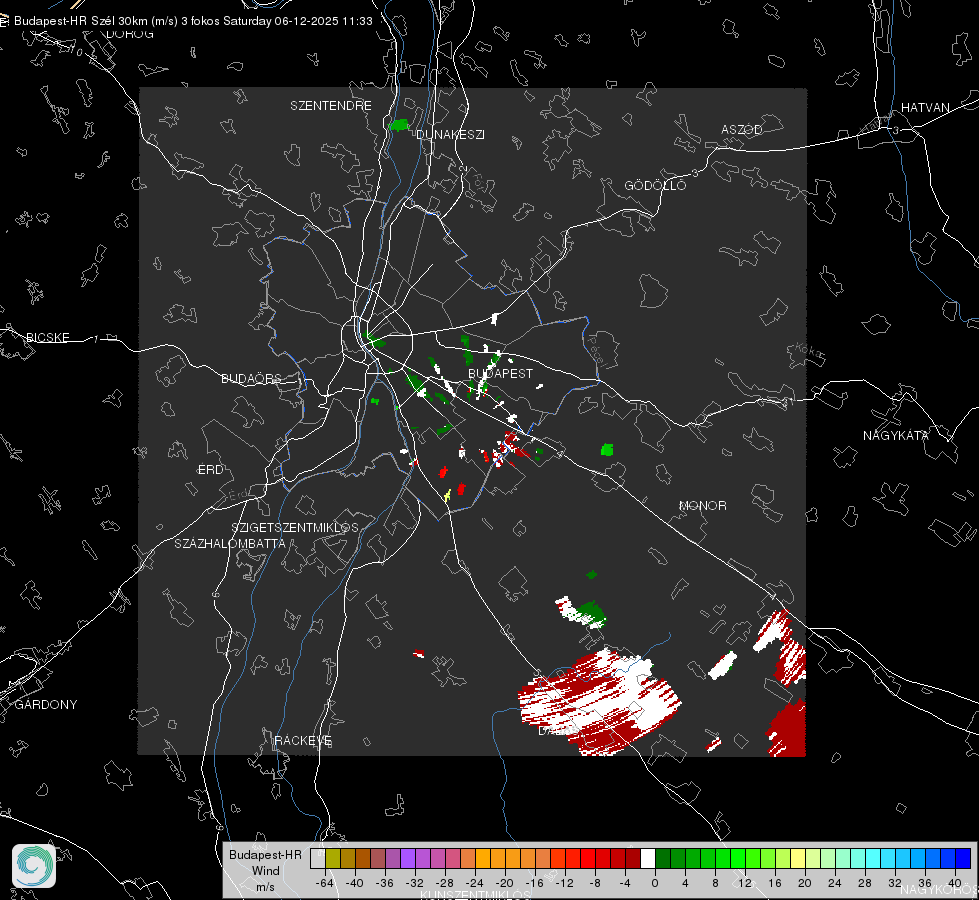Click the NAGYKÁTA town label

tap(896, 435)
